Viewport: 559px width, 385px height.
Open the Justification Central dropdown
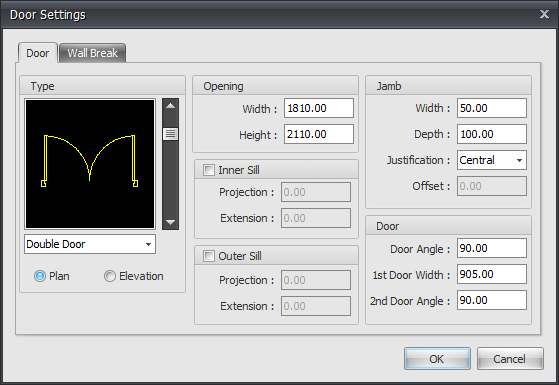[x=492, y=160]
